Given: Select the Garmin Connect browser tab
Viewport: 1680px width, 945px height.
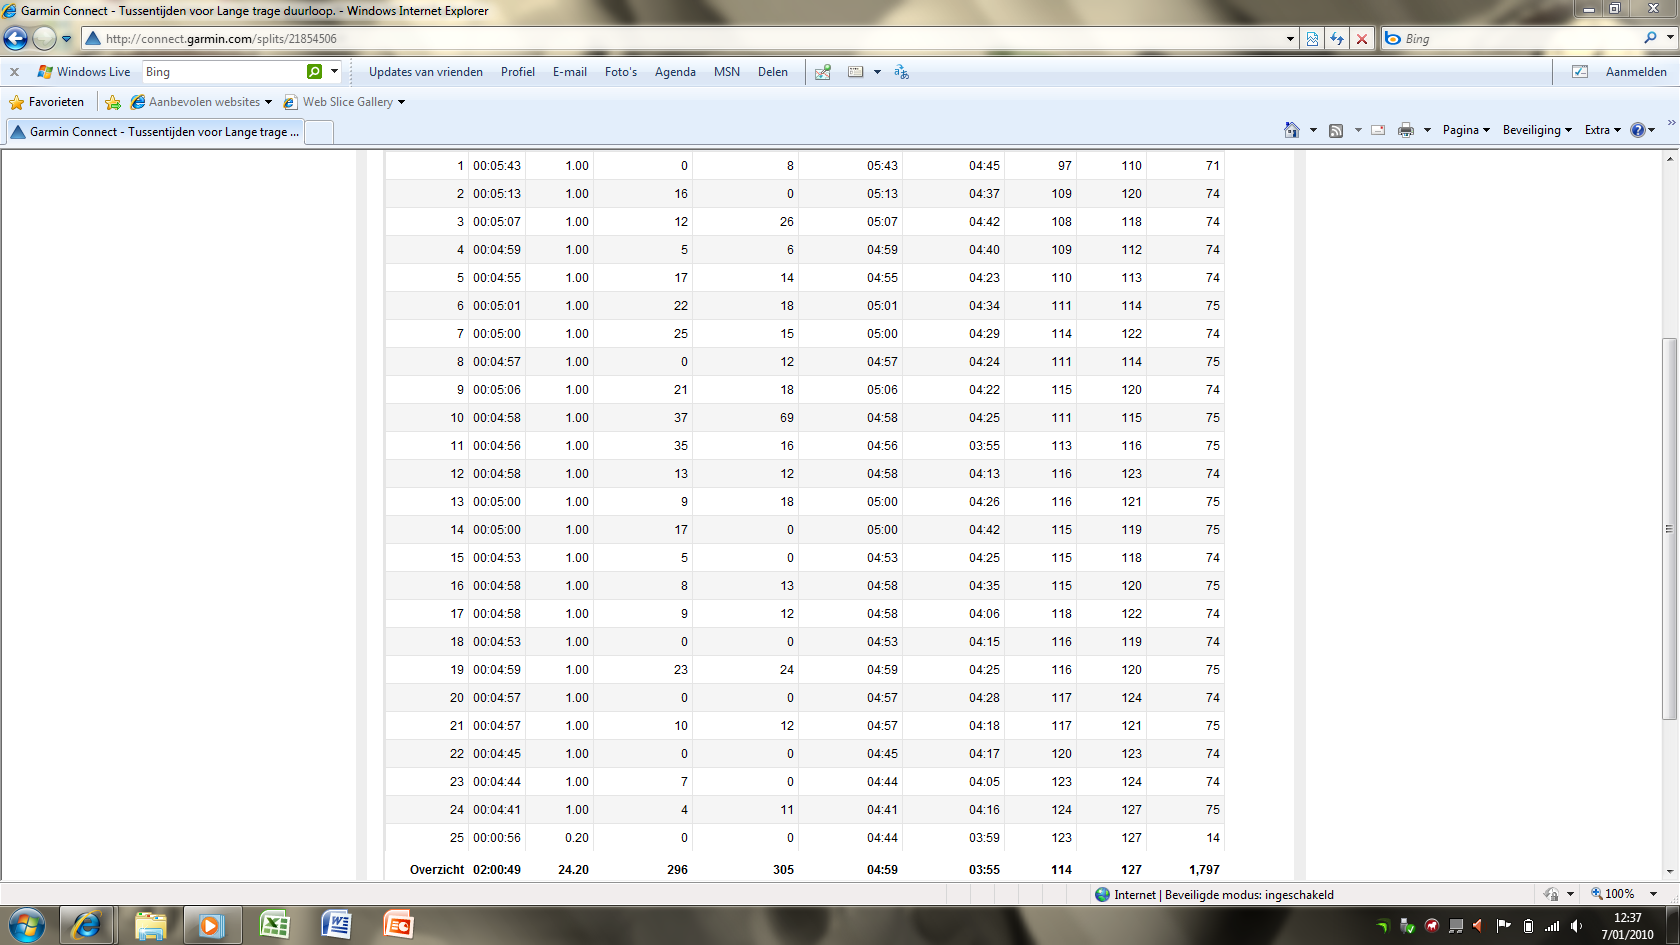Looking at the screenshot, I should point(155,132).
